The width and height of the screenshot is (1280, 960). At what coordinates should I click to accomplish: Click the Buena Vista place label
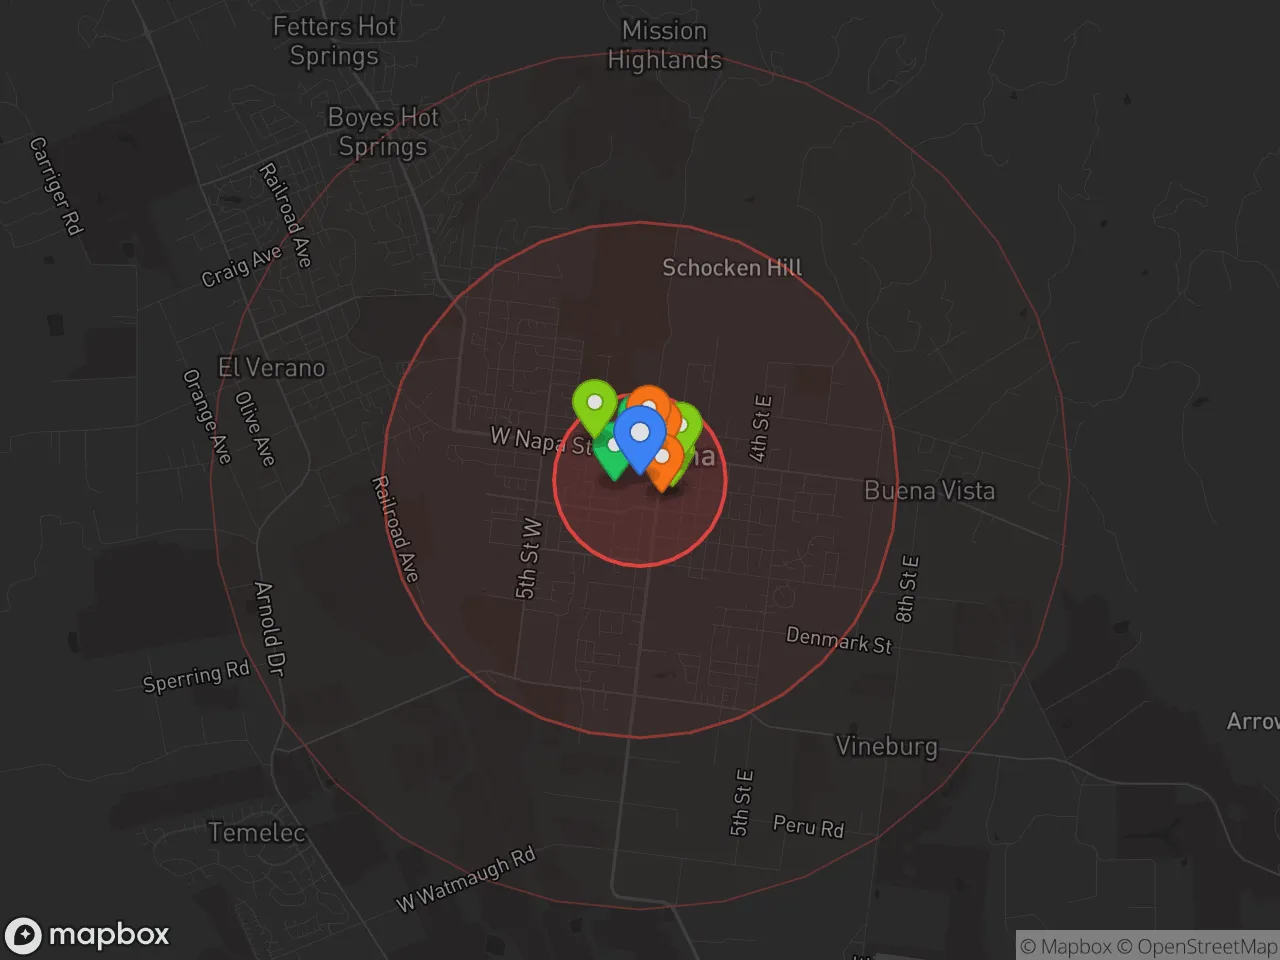pos(929,490)
